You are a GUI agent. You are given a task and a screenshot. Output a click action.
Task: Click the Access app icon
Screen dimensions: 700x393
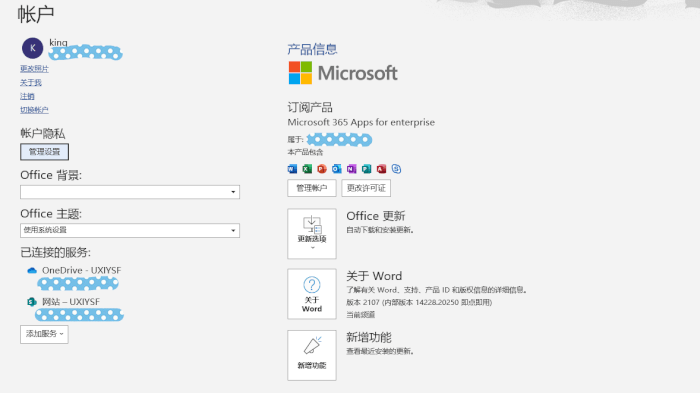point(381,169)
